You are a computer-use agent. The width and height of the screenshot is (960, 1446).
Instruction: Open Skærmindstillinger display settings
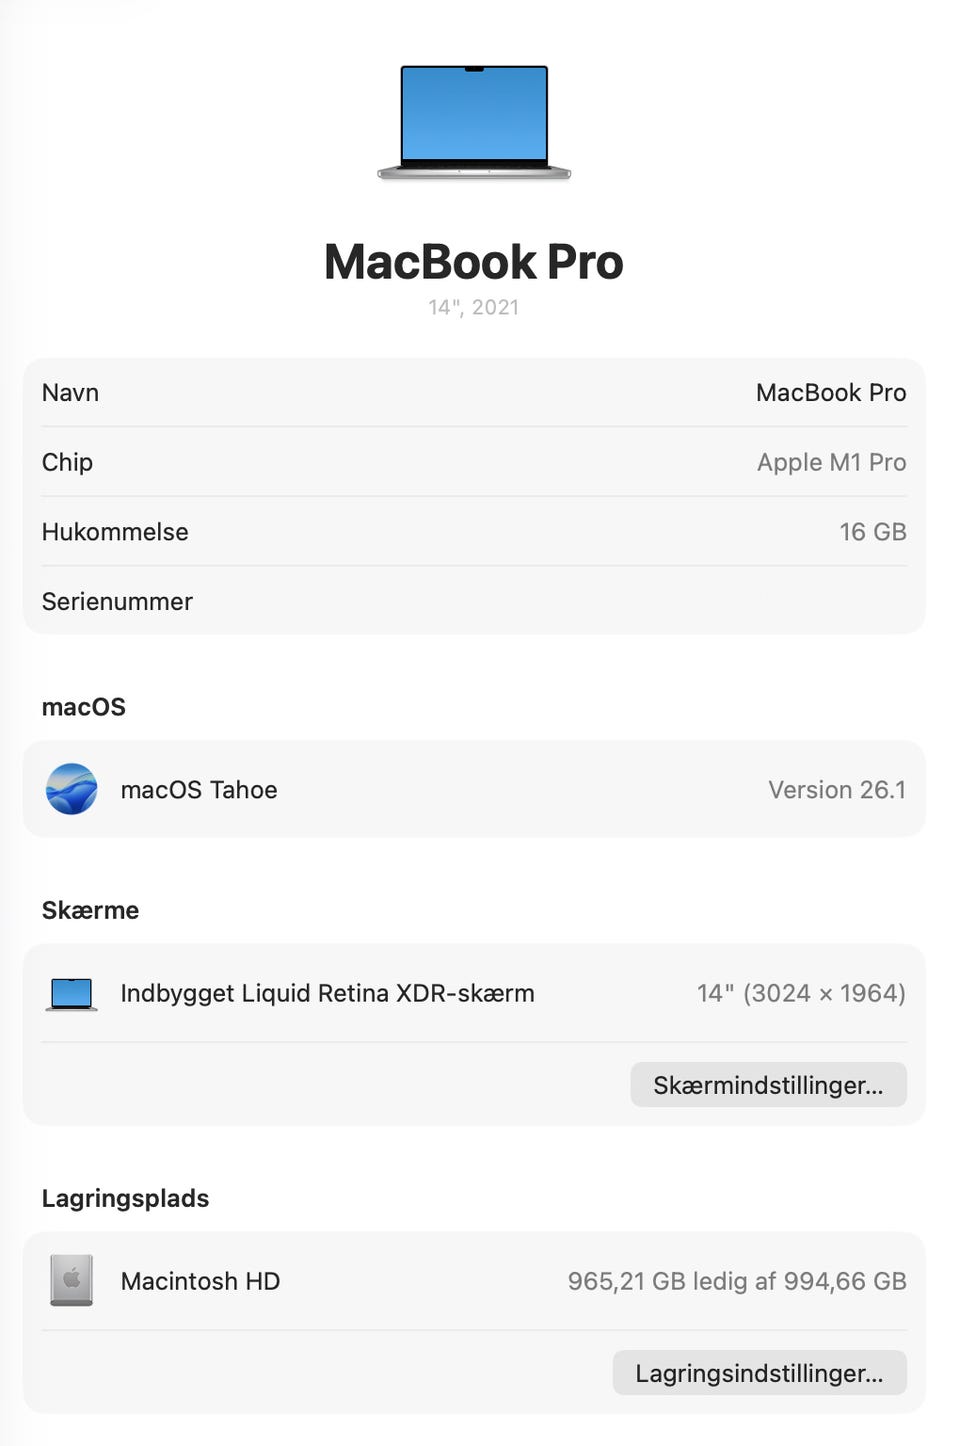click(768, 1085)
